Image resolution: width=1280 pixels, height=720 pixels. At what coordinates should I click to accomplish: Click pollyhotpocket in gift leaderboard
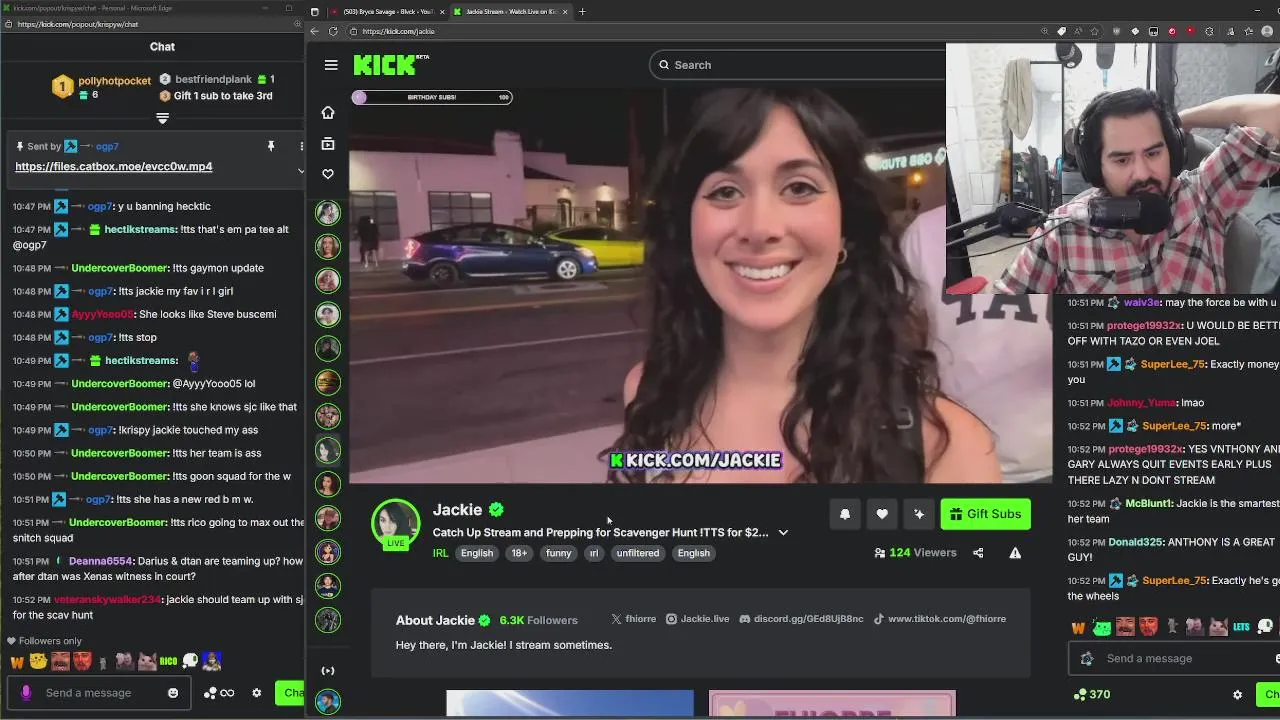114,81
